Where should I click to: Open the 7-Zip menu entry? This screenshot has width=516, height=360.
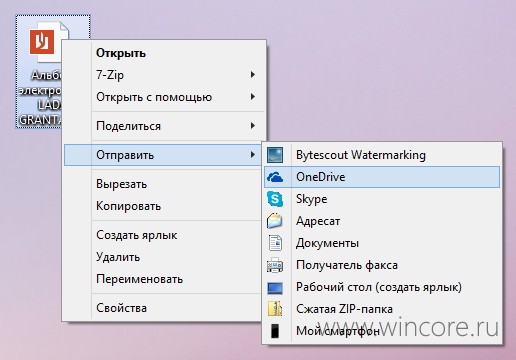click(x=164, y=75)
